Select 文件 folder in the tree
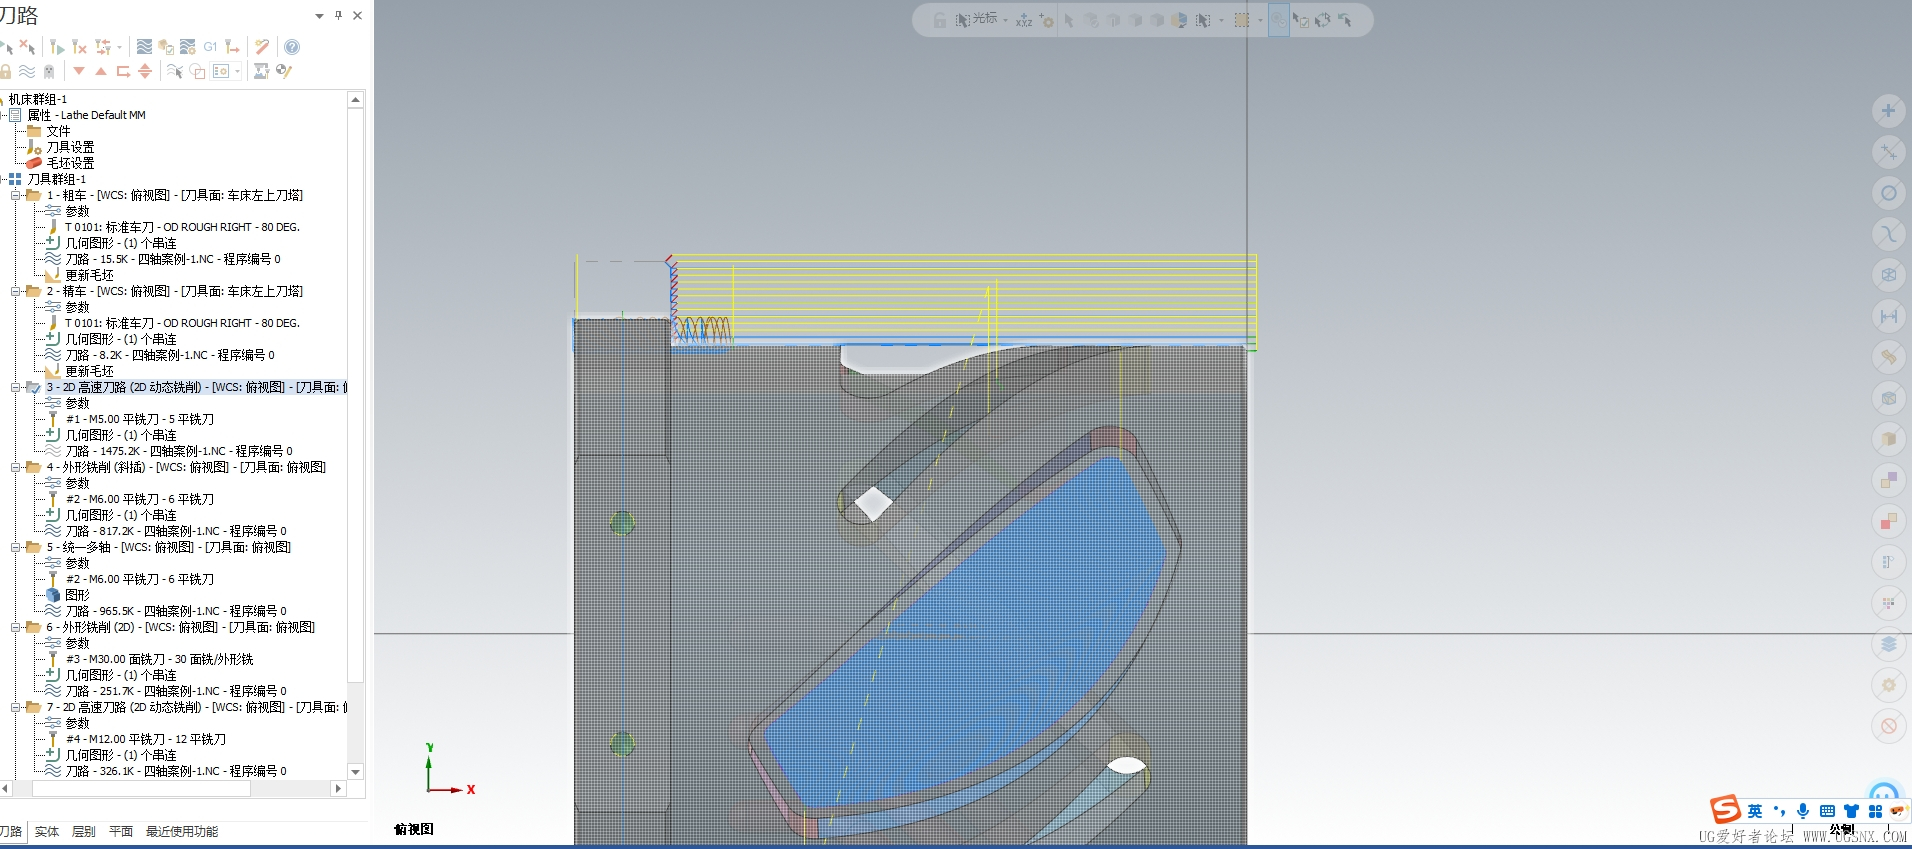This screenshot has height=849, width=1912. pyautogui.click(x=58, y=131)
